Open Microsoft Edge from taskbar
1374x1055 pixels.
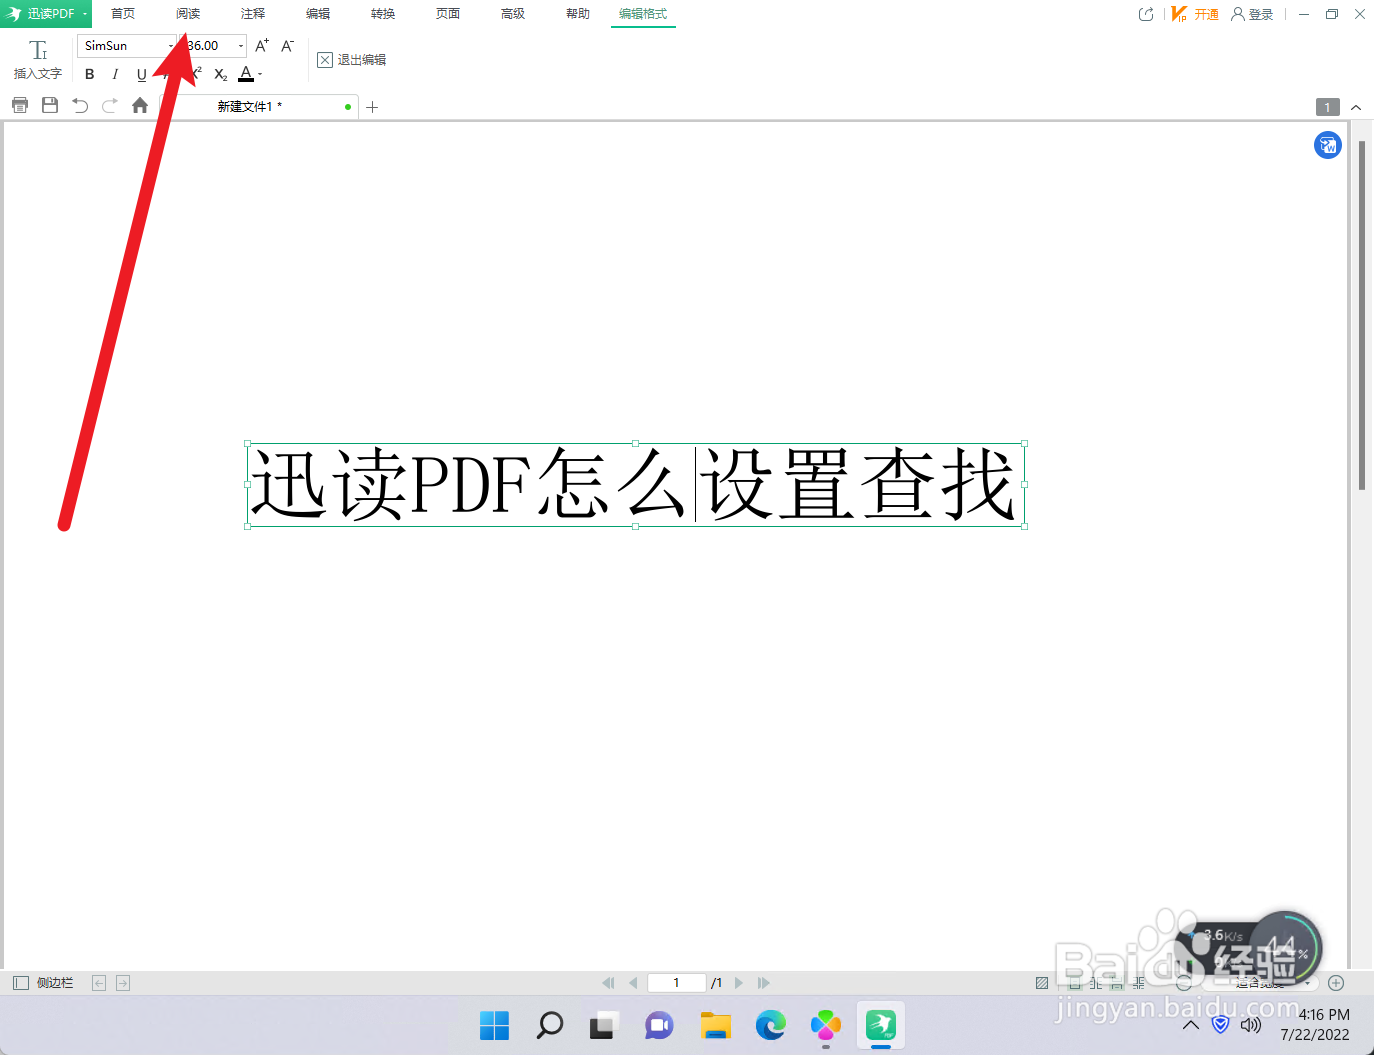(770, 1025)
